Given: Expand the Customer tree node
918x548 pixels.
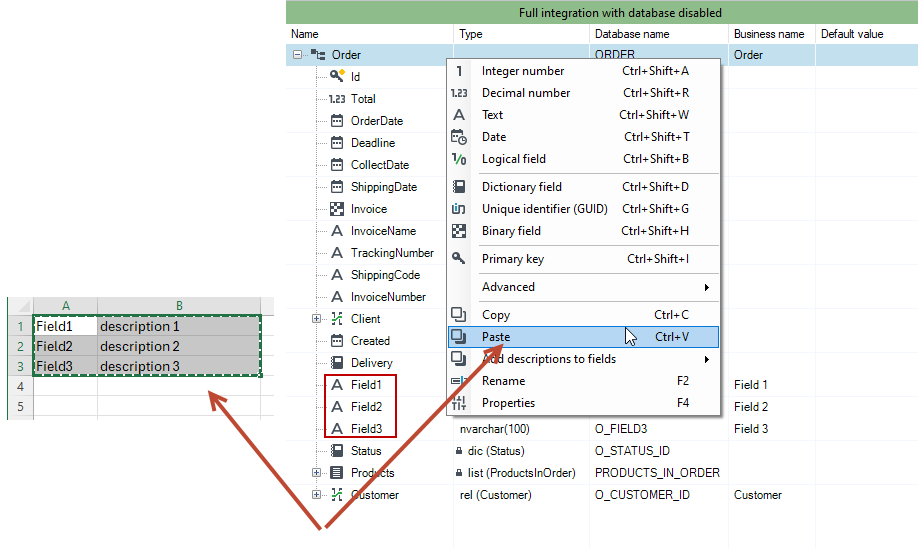Looking at the screenshot, I should pos(316,495).
